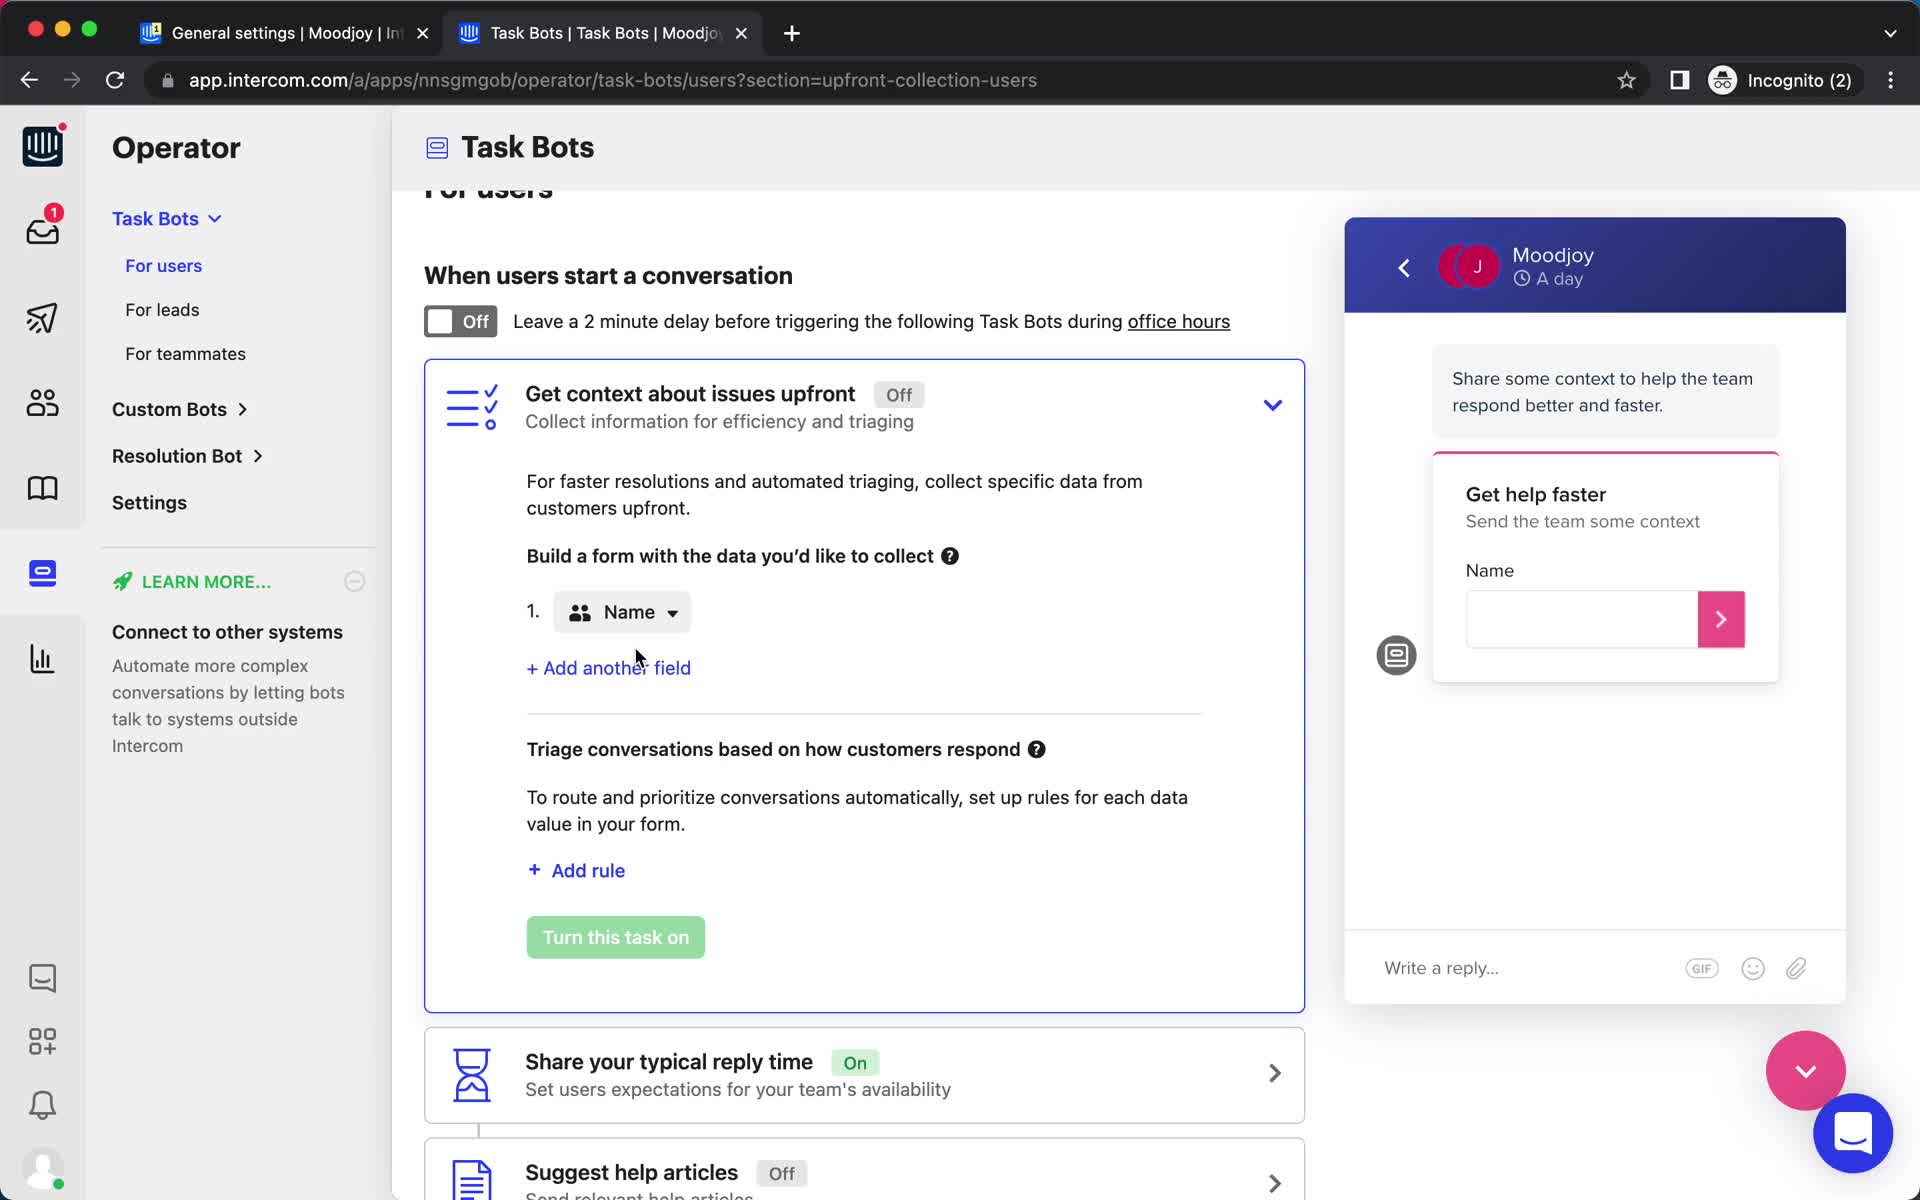Open the Reports bar chart icon
The width and height of the screenshot is (1920, 1200).
(42, 659)
